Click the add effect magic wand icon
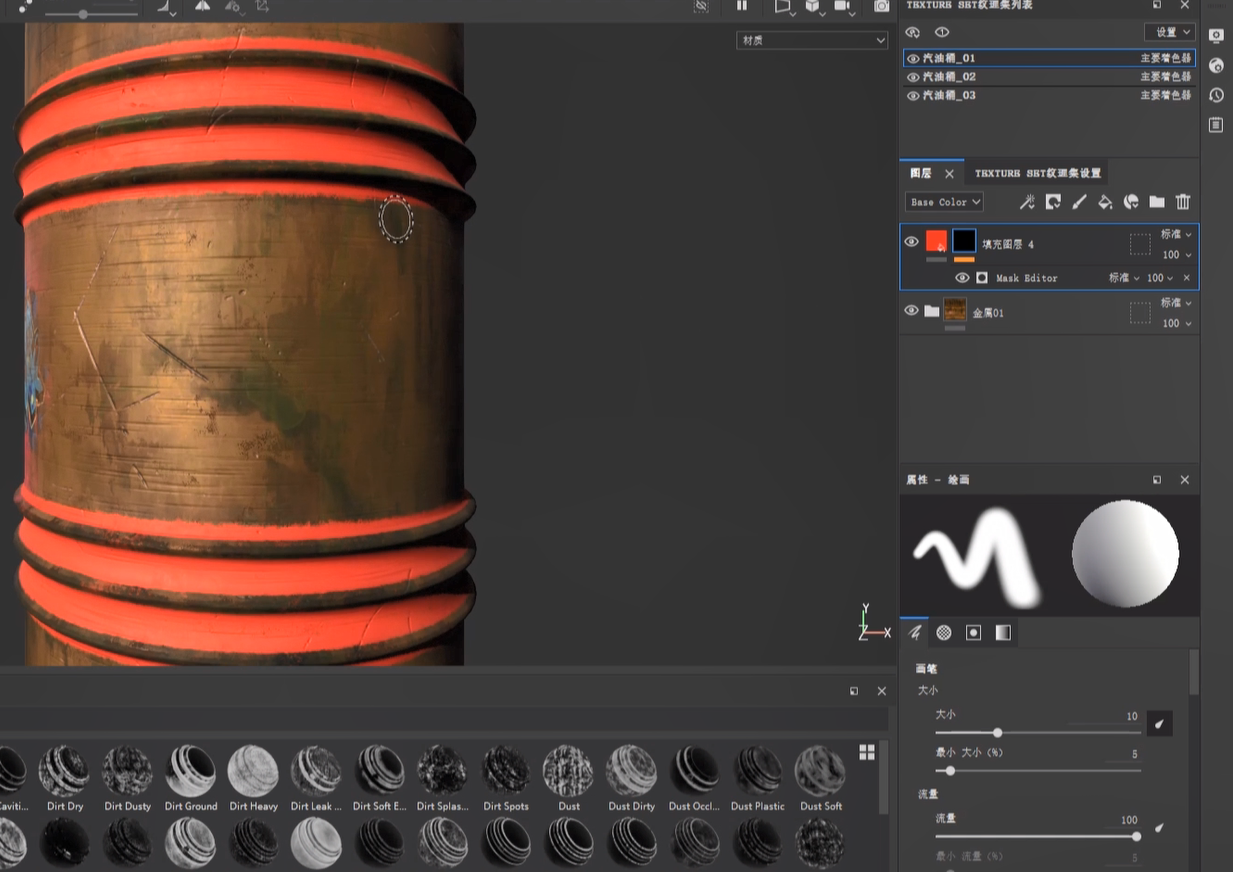The image size is (1233, 872). point(1027,202)
